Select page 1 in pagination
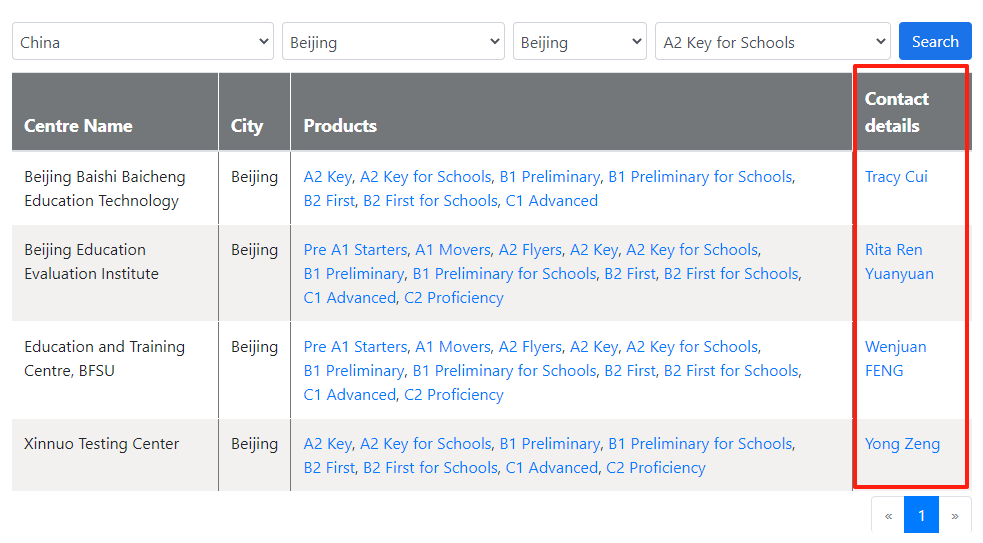This screenshot has height=543, width=983. click(921, 515)
